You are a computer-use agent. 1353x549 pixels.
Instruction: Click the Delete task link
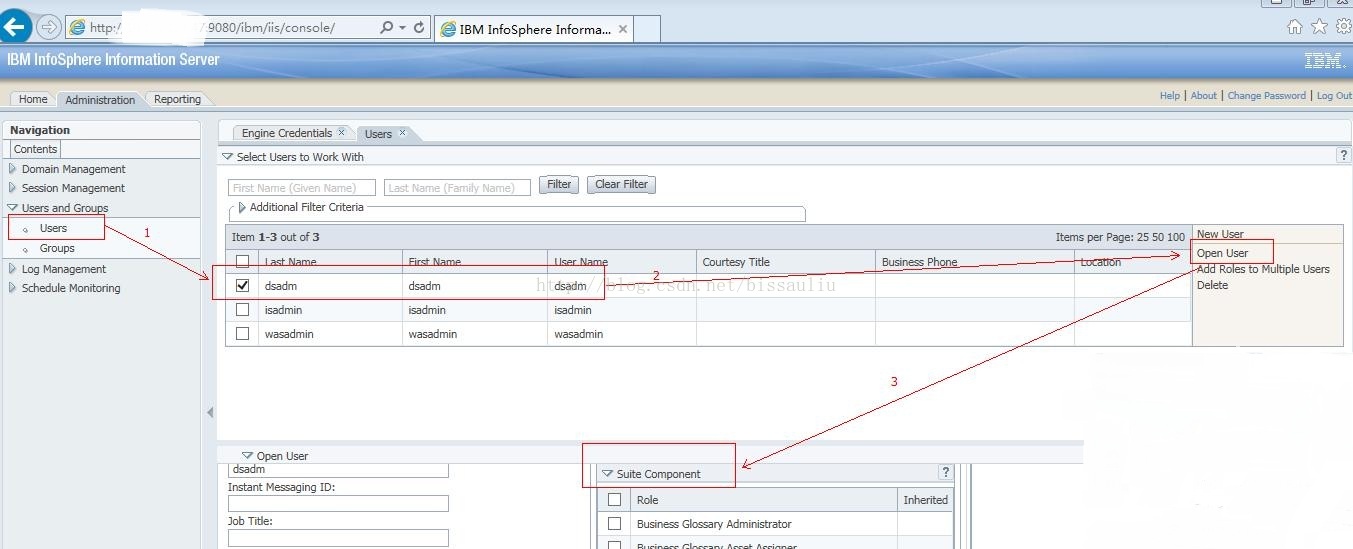coord(1212,285)
